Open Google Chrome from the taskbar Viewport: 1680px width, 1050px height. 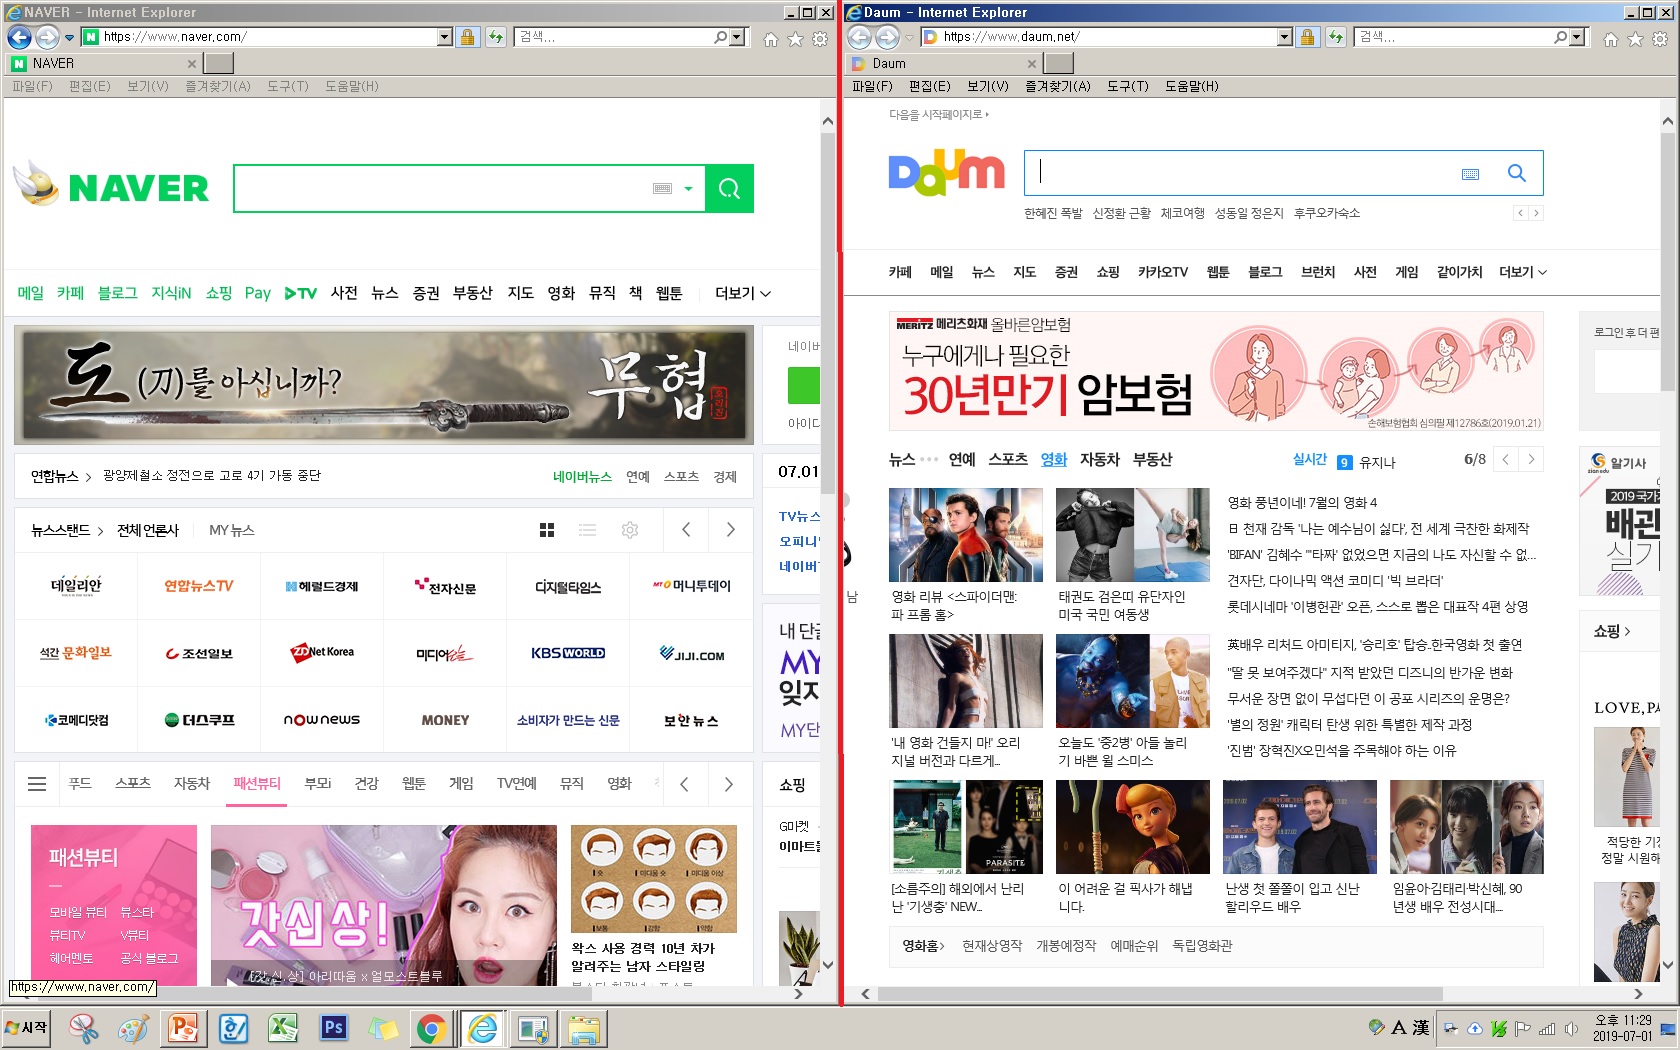[x=431, y=1028]
